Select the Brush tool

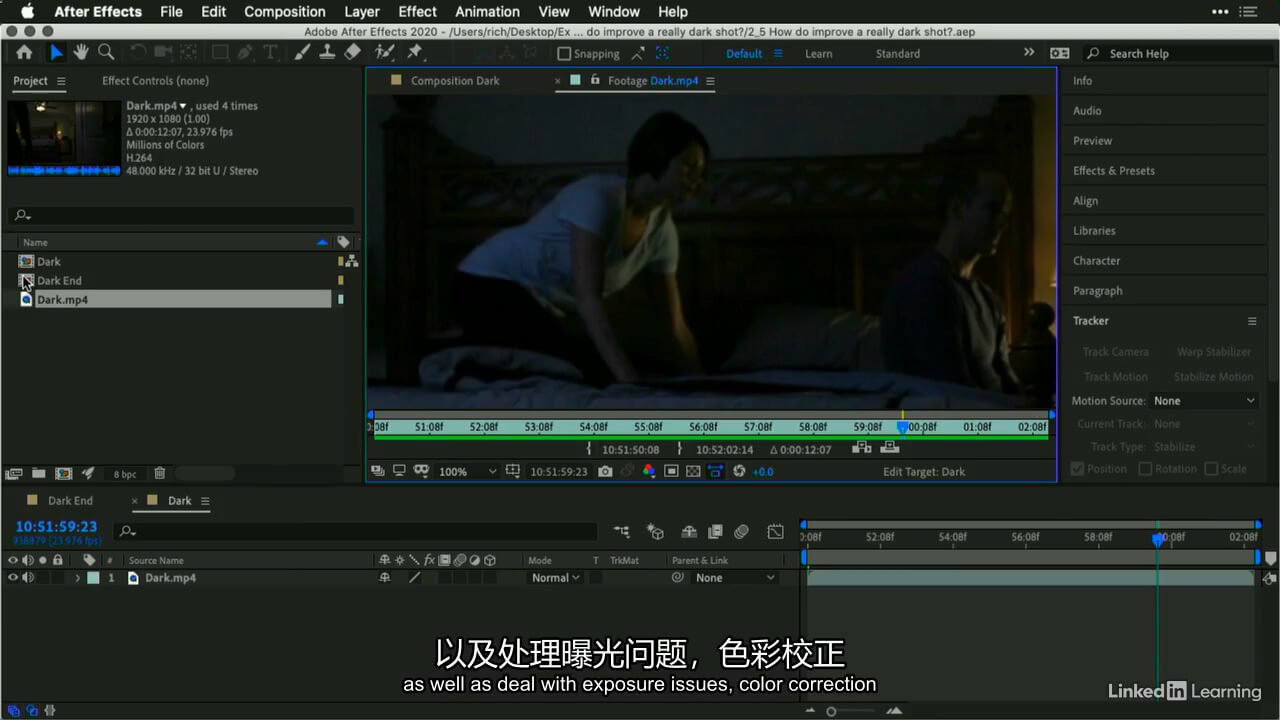(303, 53)
